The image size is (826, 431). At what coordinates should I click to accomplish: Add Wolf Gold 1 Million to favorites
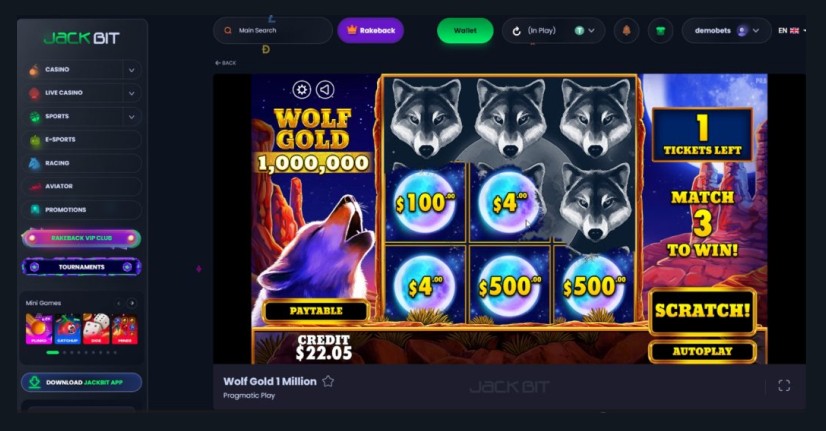pos(328,381)
